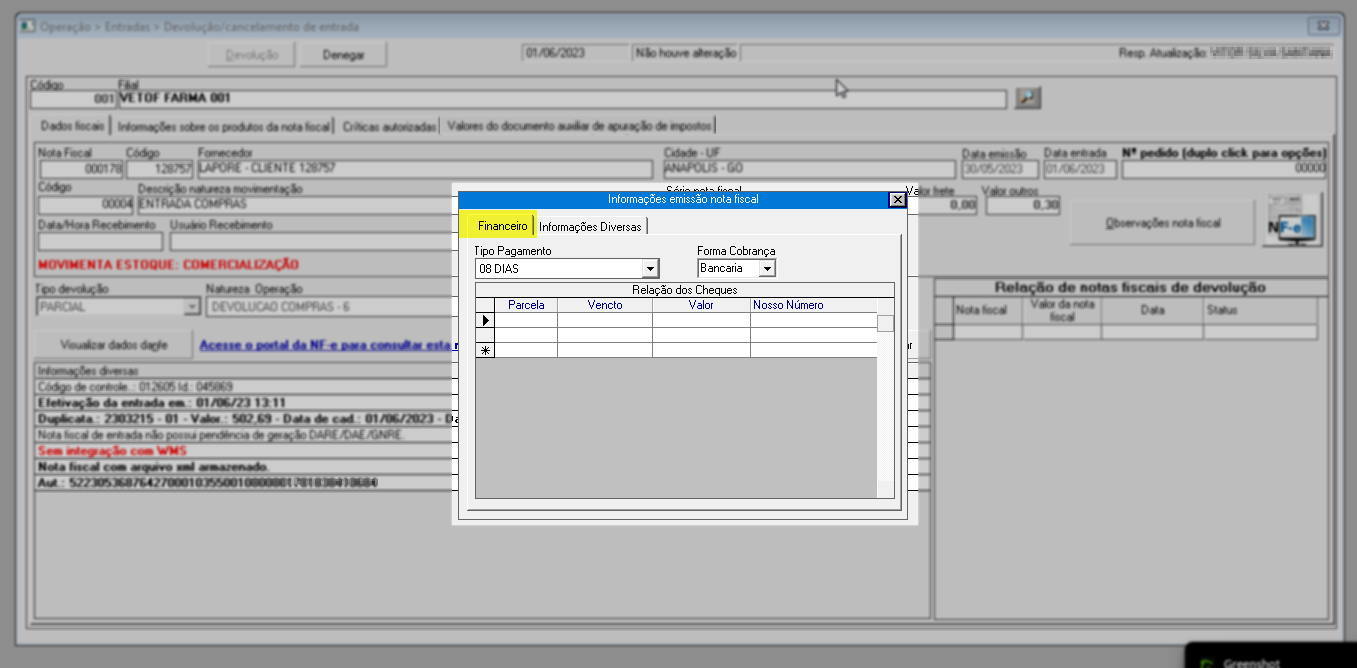Screen dimensions: 1357x668
Task: Close the Informações emissão nota fiscal dialog
Action: tap(897, 199)
